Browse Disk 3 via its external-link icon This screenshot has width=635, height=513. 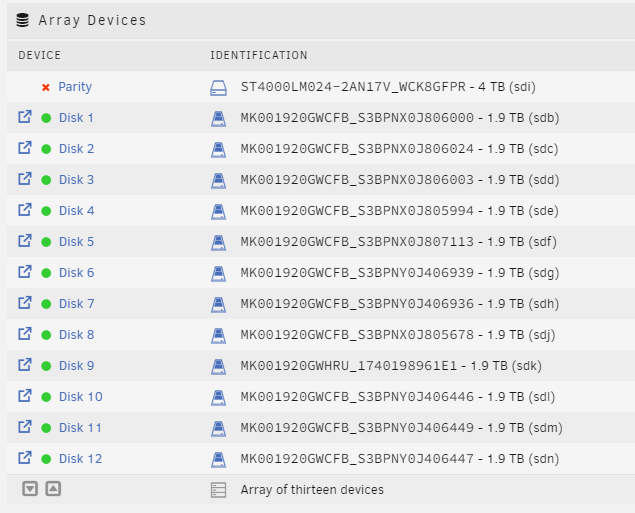(25, 179)
